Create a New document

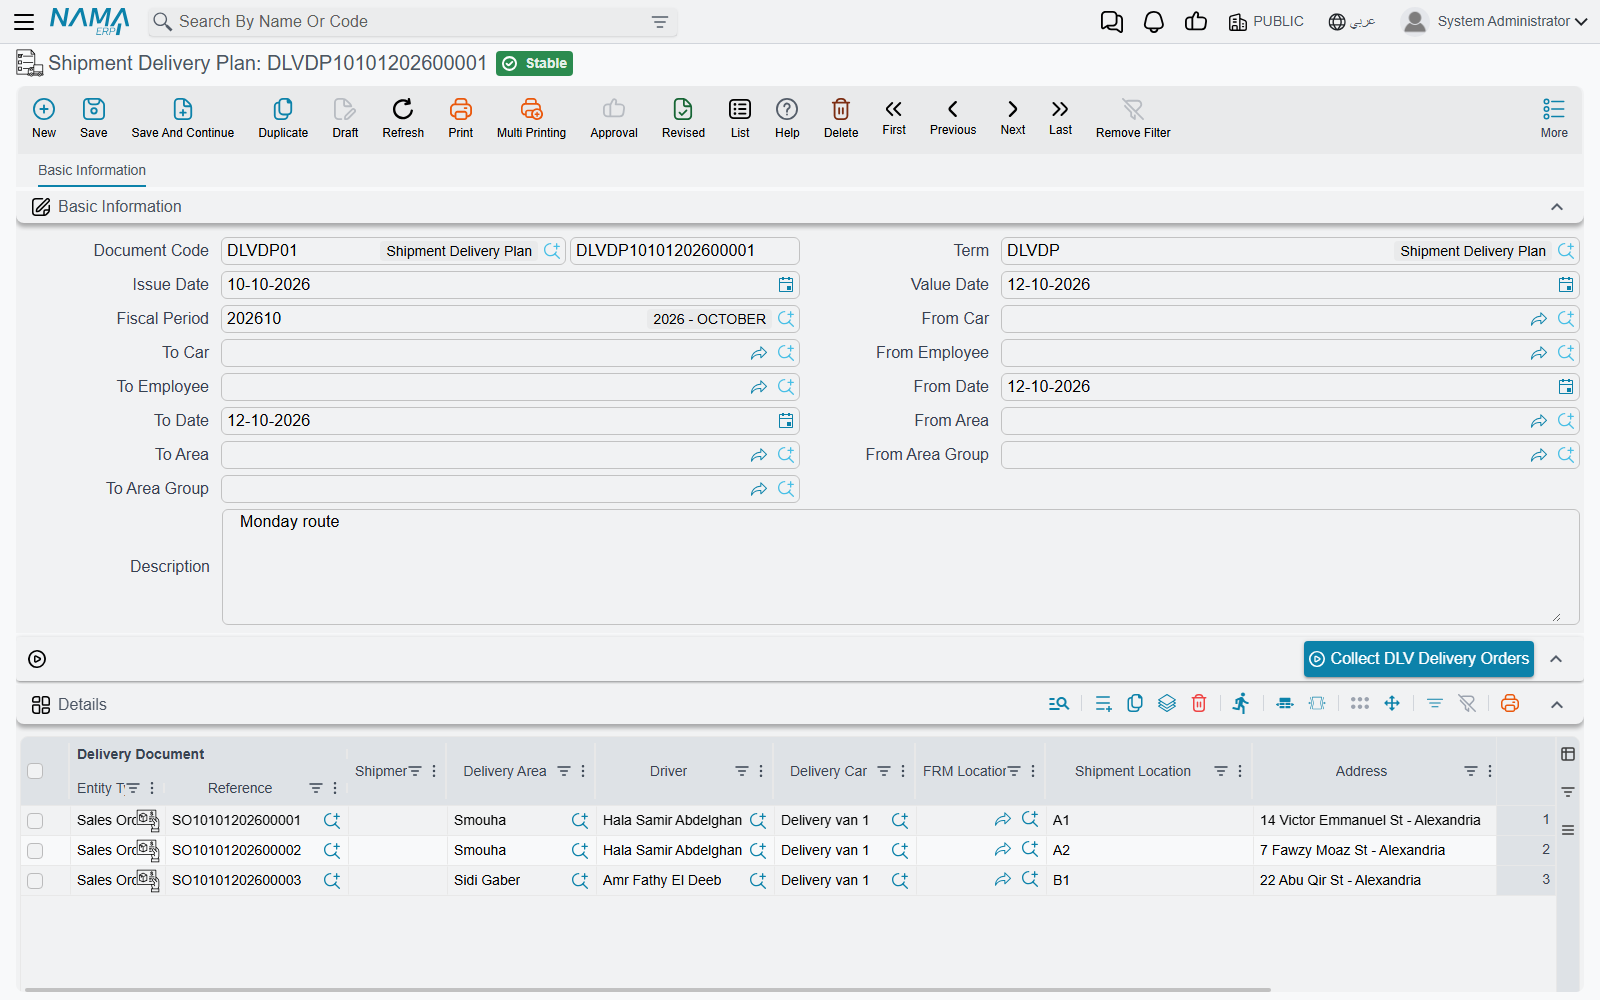click(x=44, y=118)
